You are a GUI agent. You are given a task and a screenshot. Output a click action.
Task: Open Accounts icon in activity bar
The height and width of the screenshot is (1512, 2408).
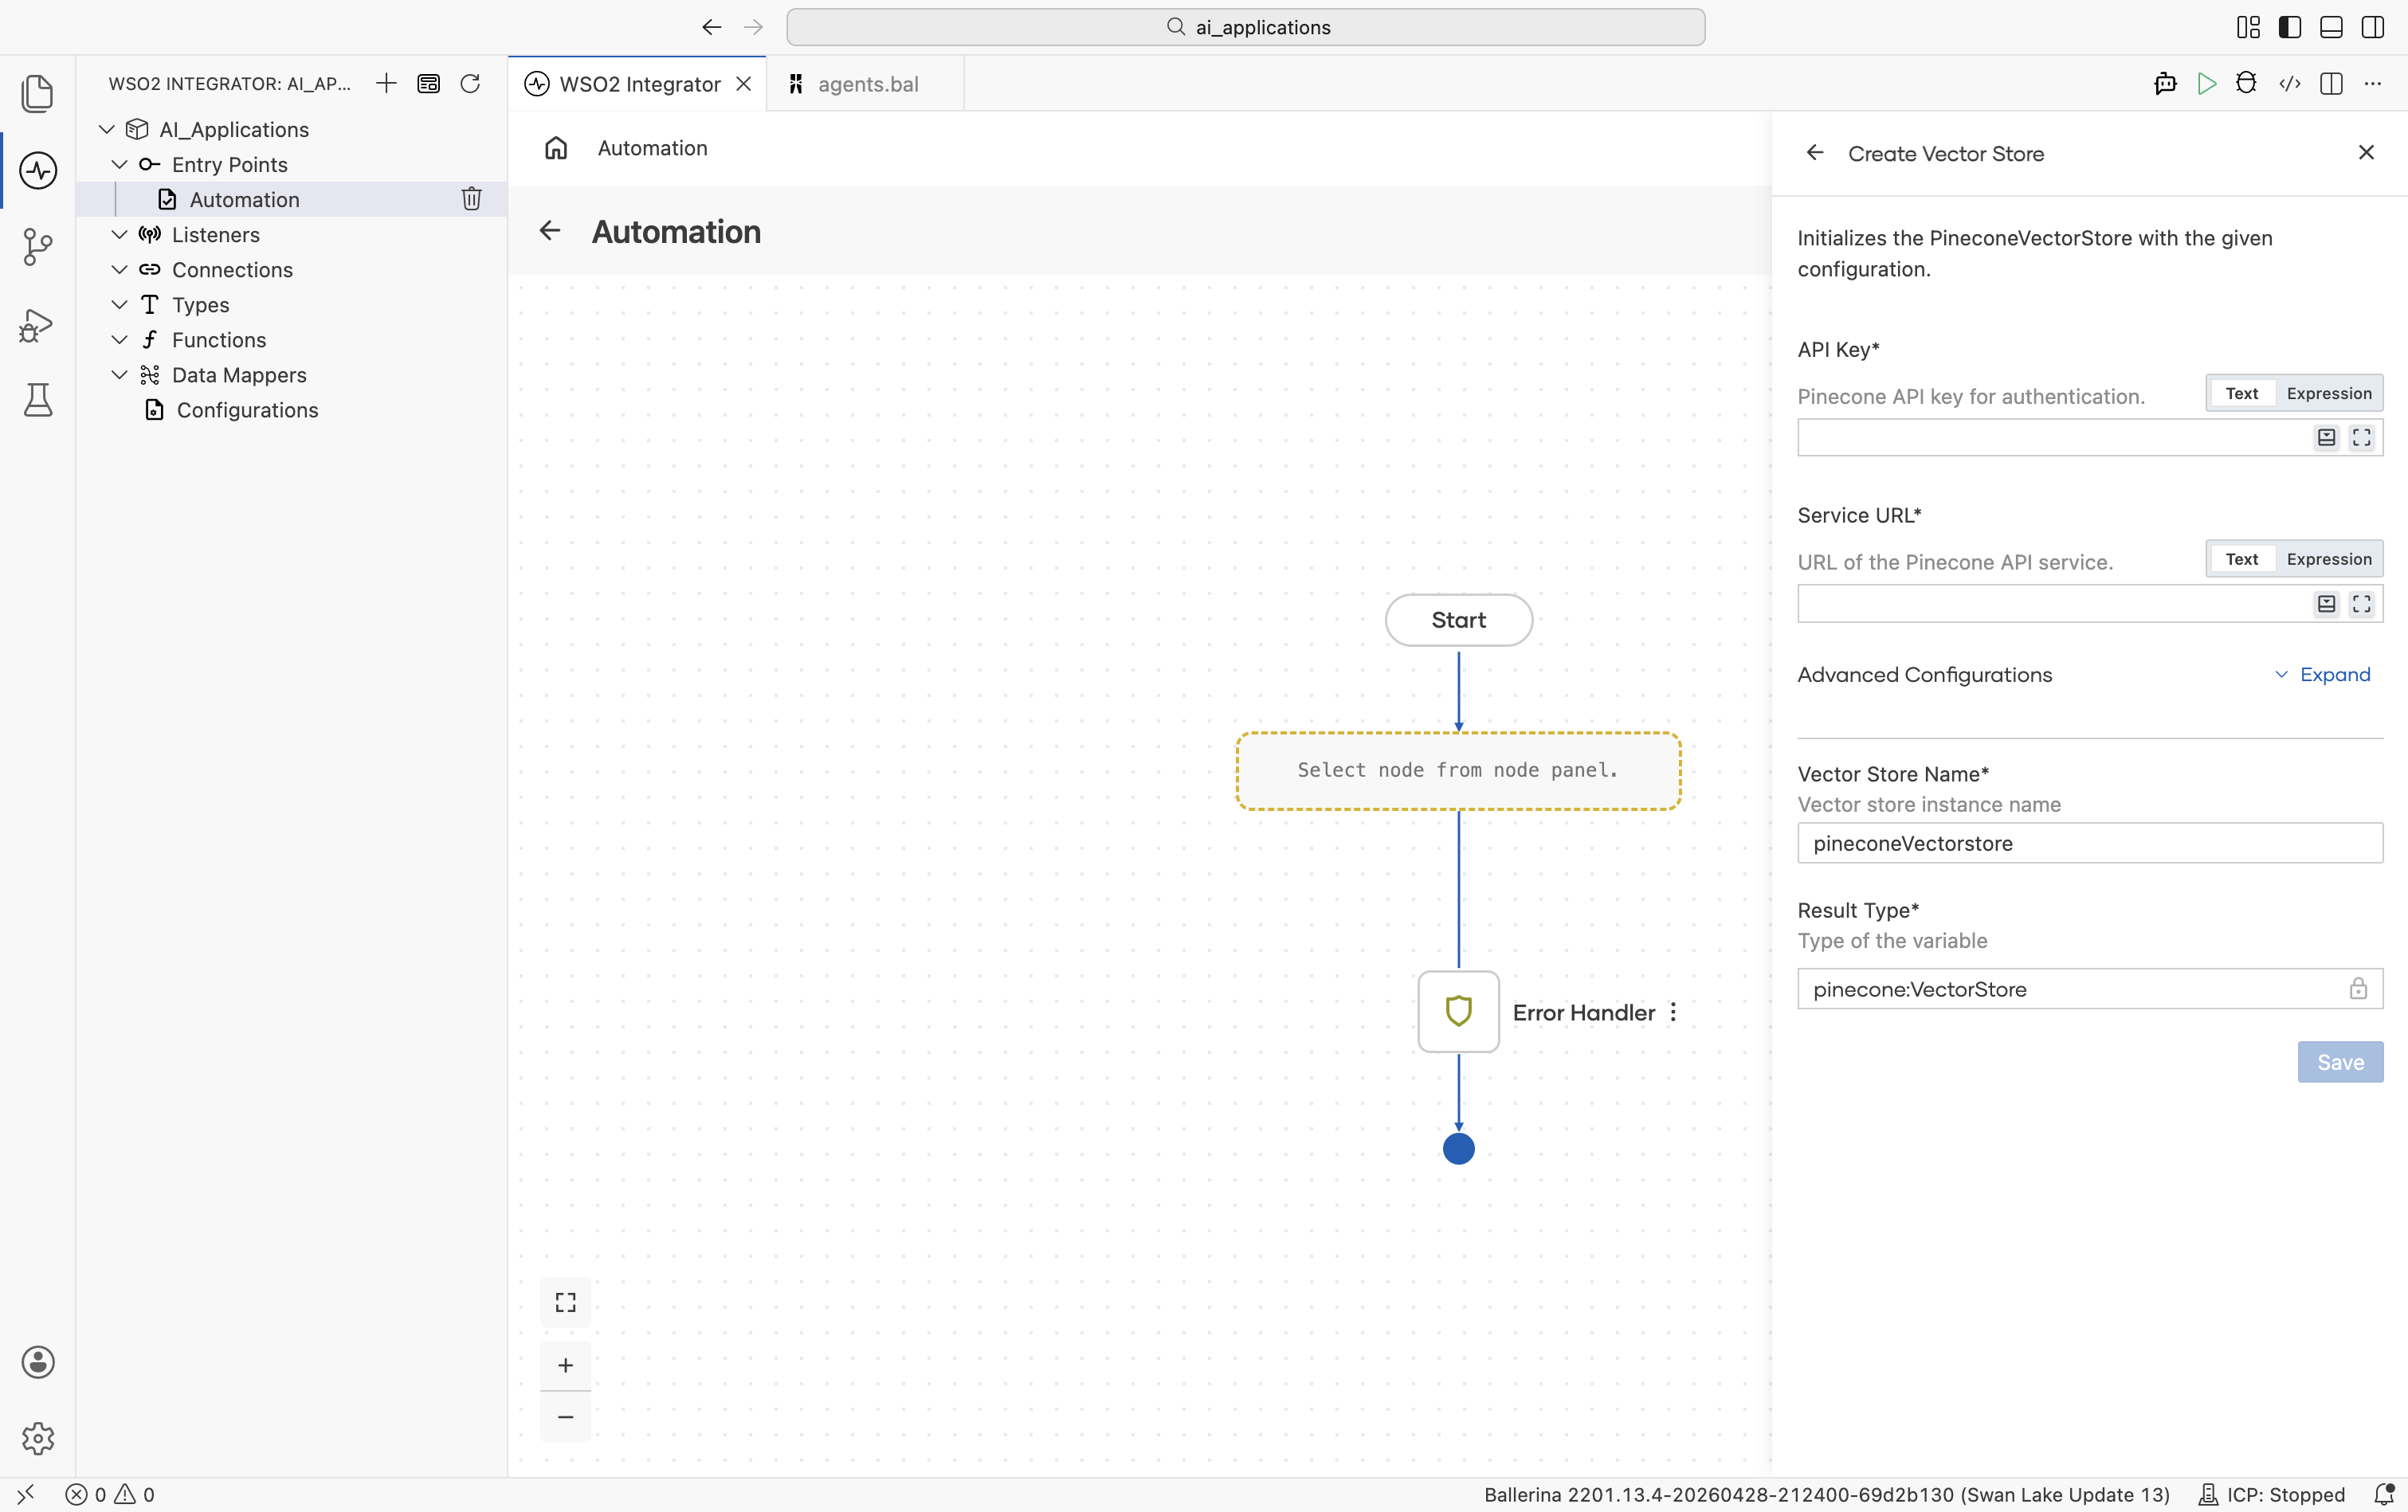(x=38, y=1362)
